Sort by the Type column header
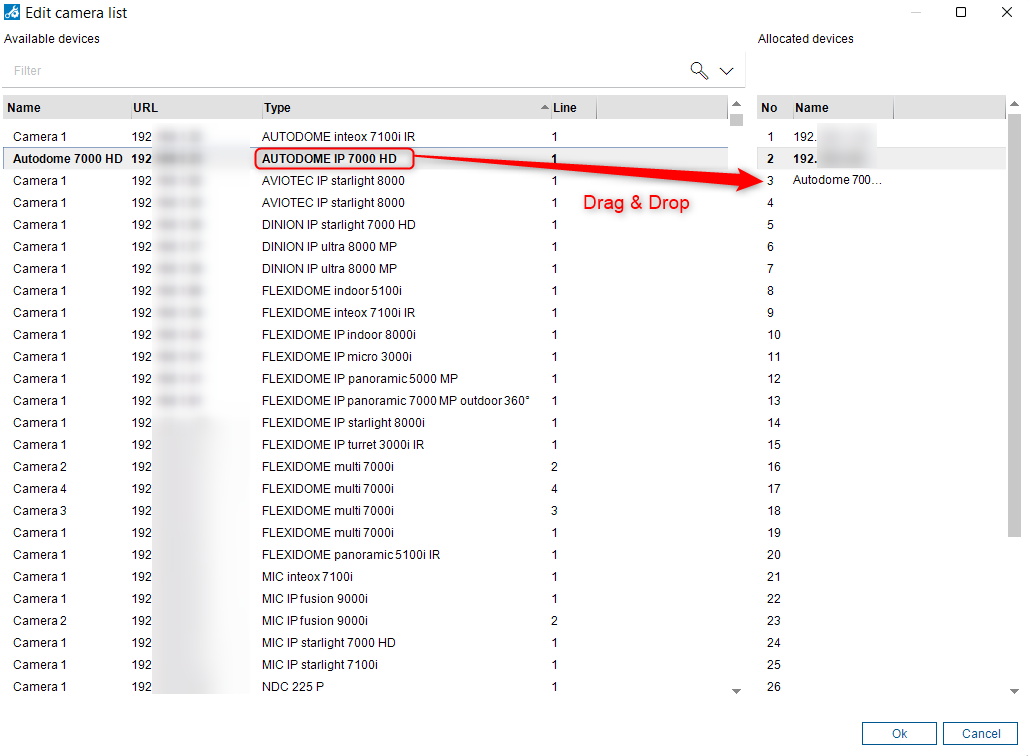 (405, 108)
